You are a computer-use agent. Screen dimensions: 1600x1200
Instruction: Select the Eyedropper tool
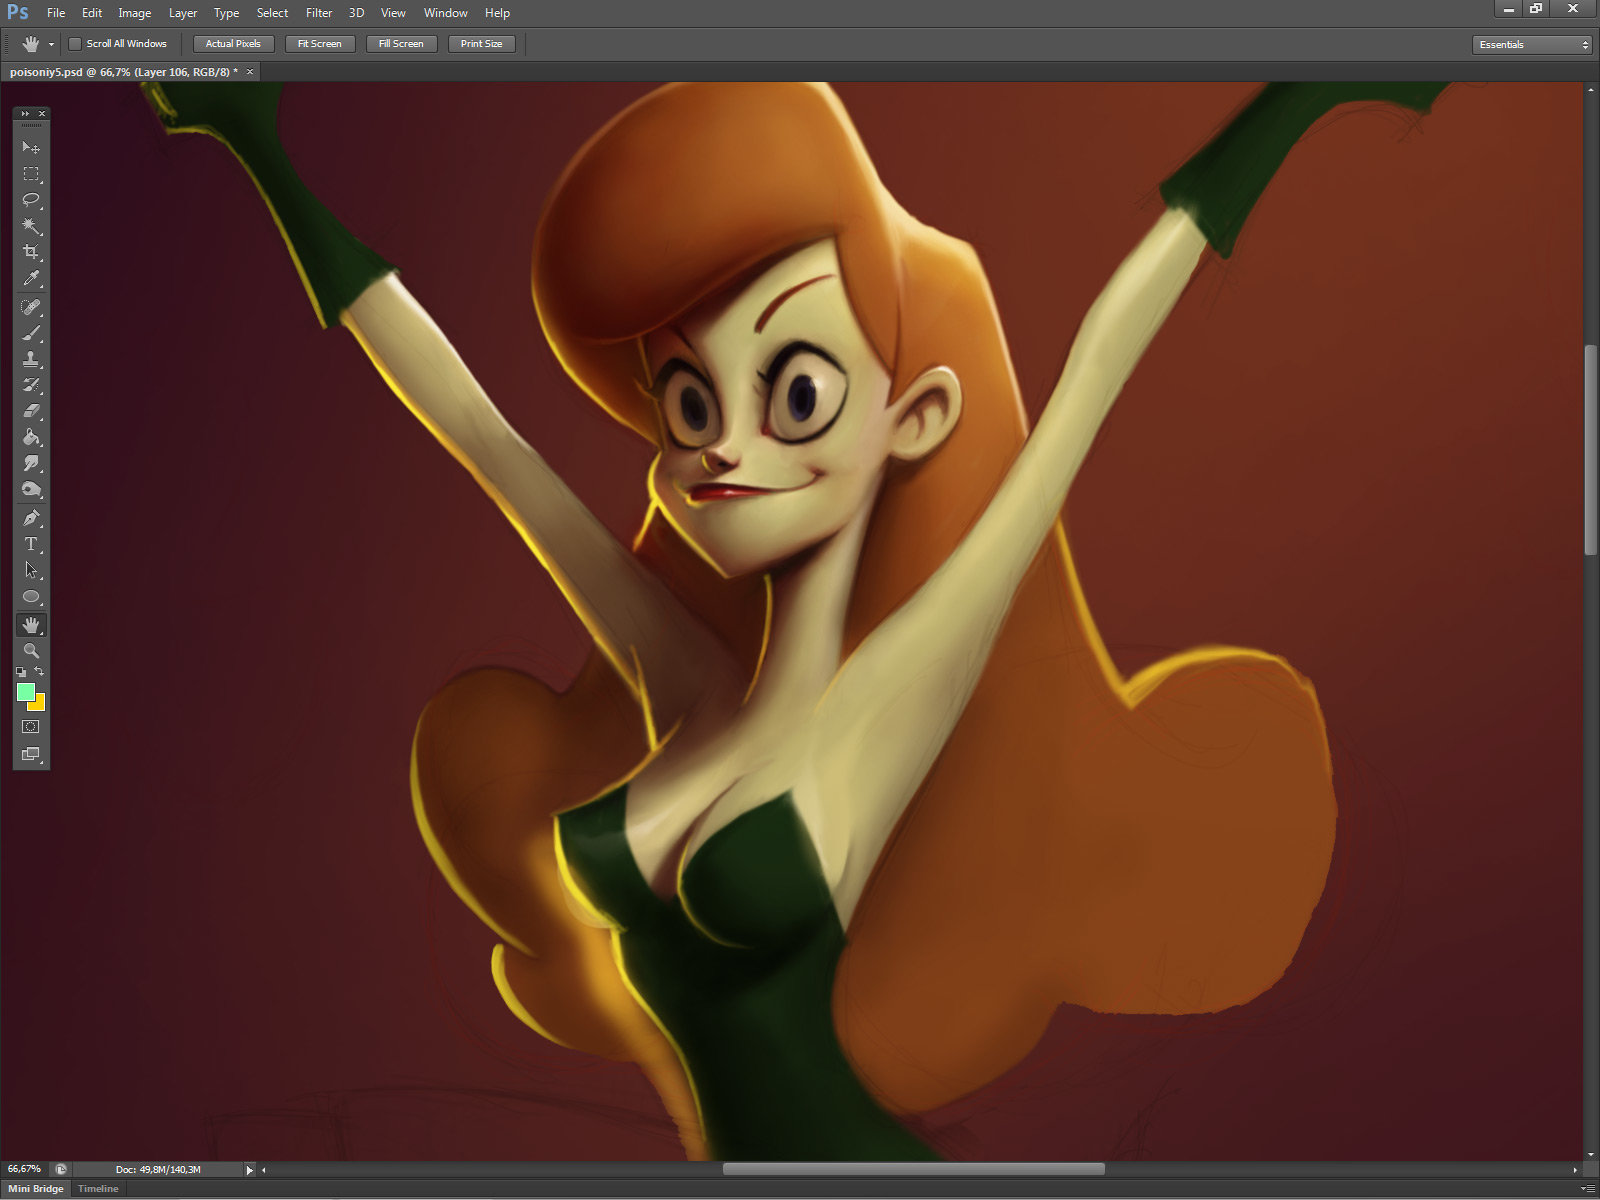(x=31, y=279)
